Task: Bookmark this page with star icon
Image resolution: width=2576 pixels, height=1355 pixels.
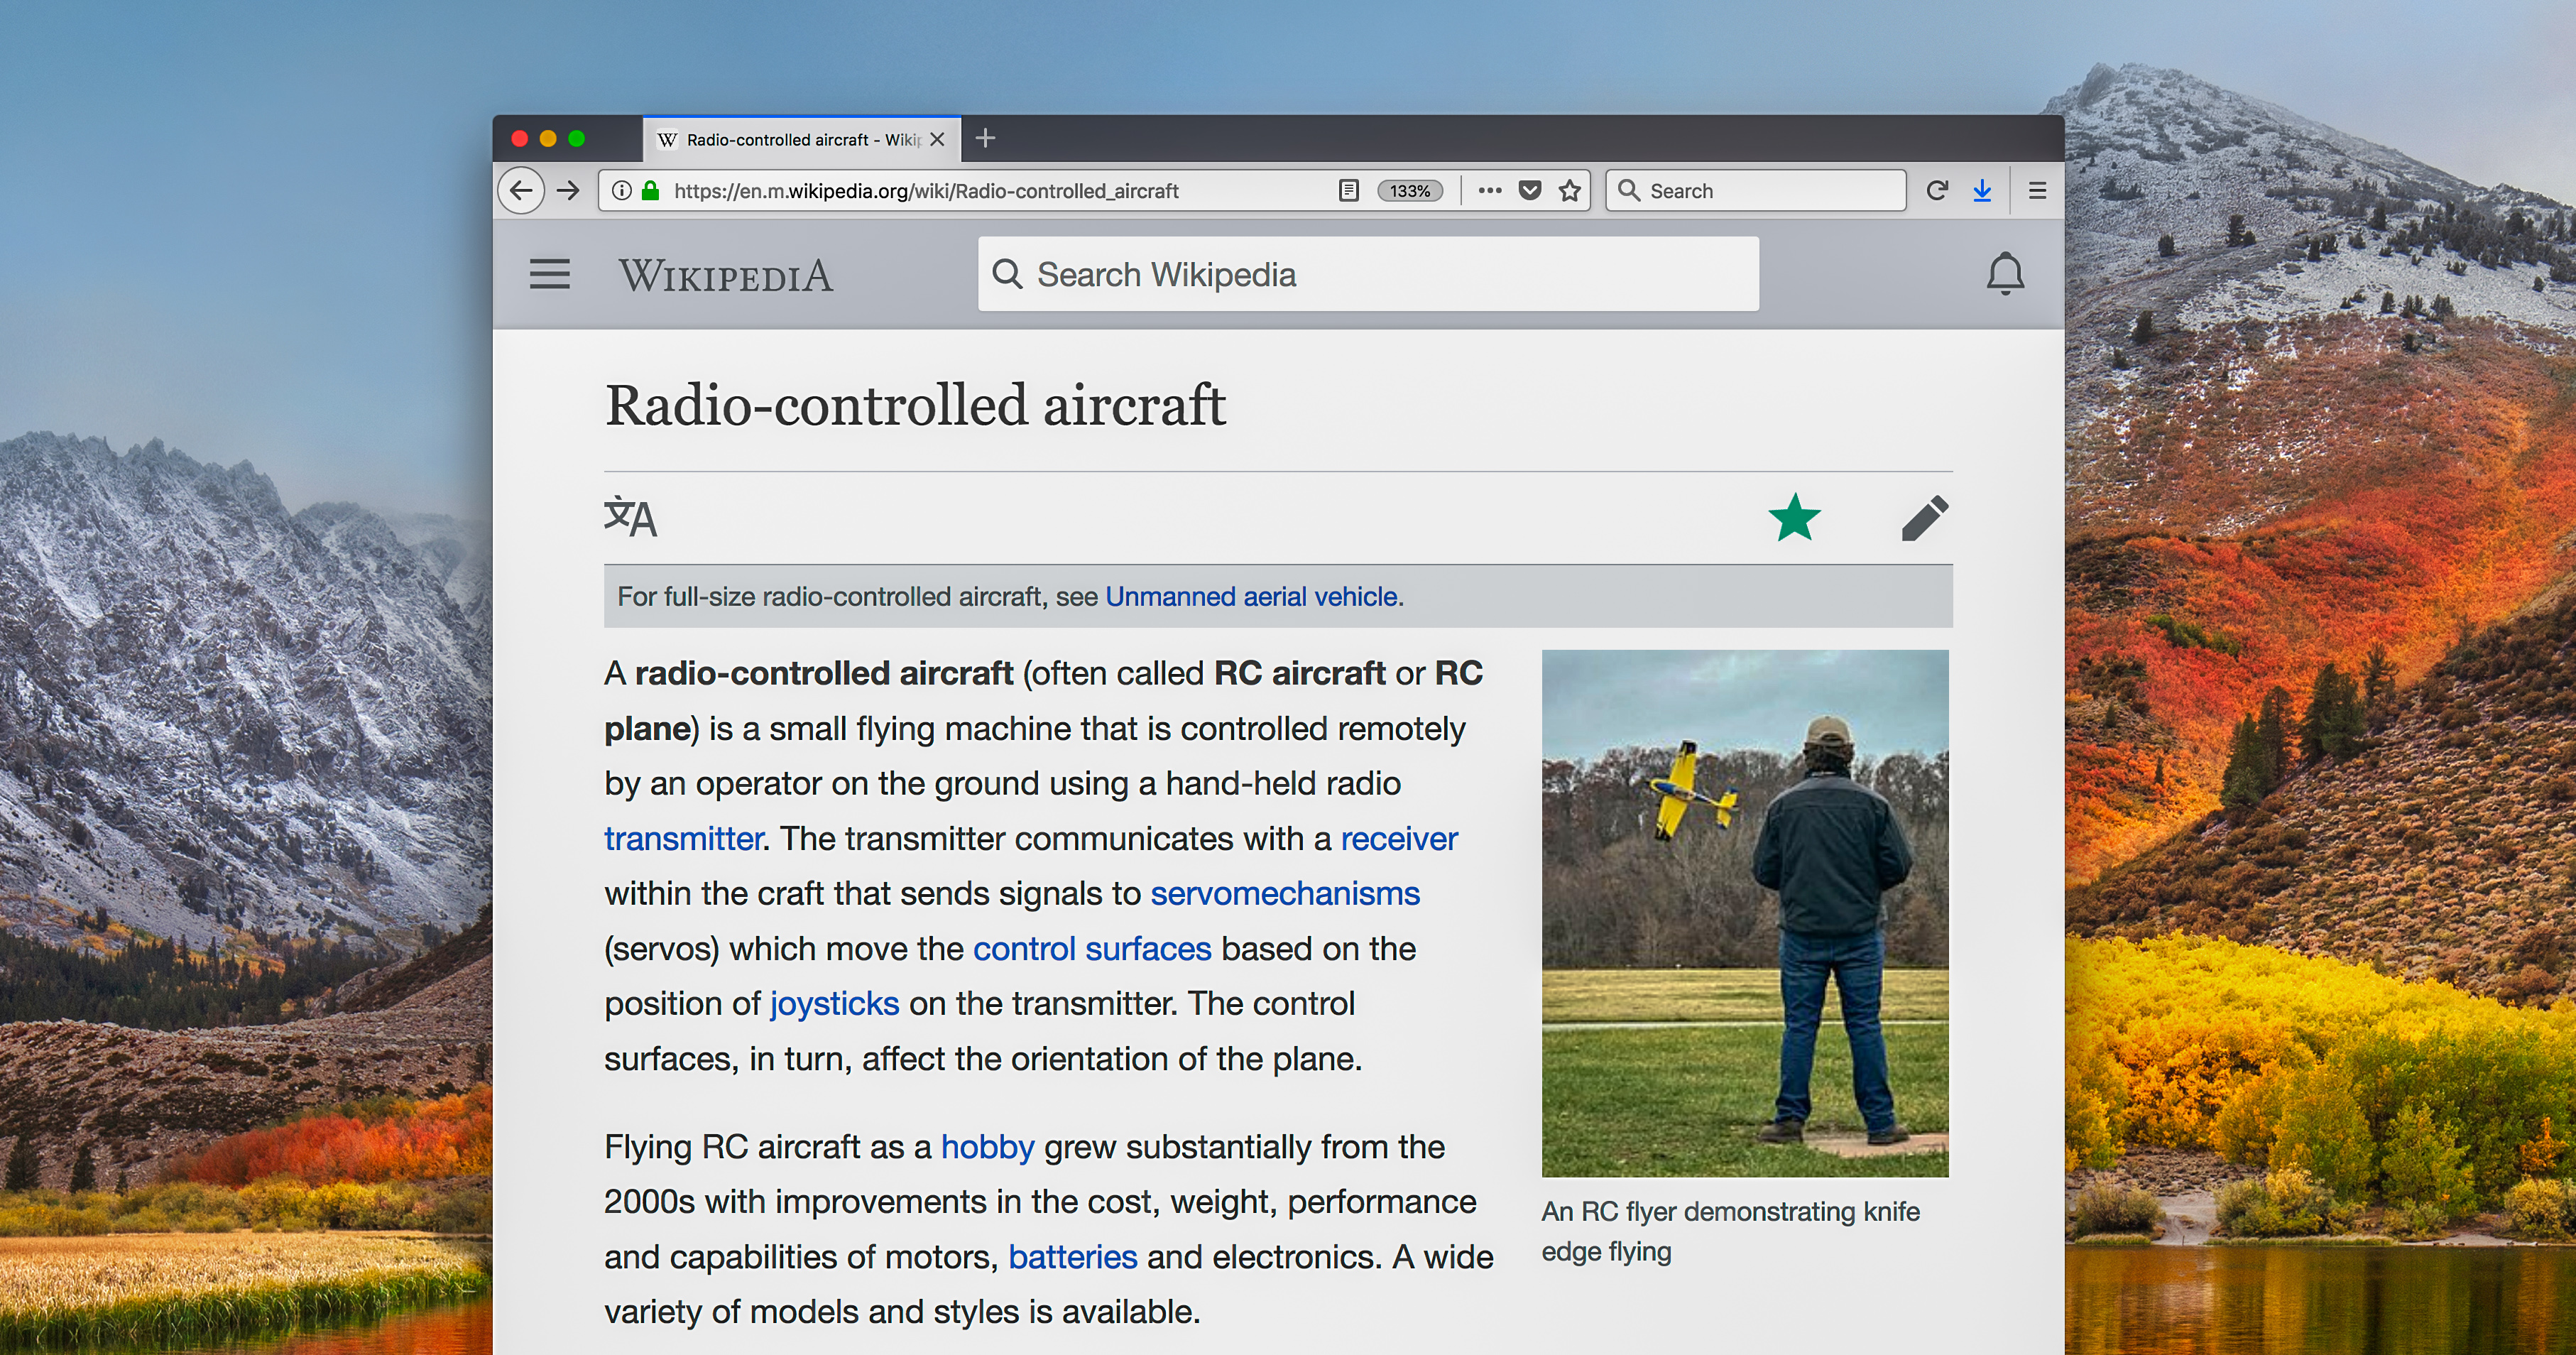Action: point(1569,190)
